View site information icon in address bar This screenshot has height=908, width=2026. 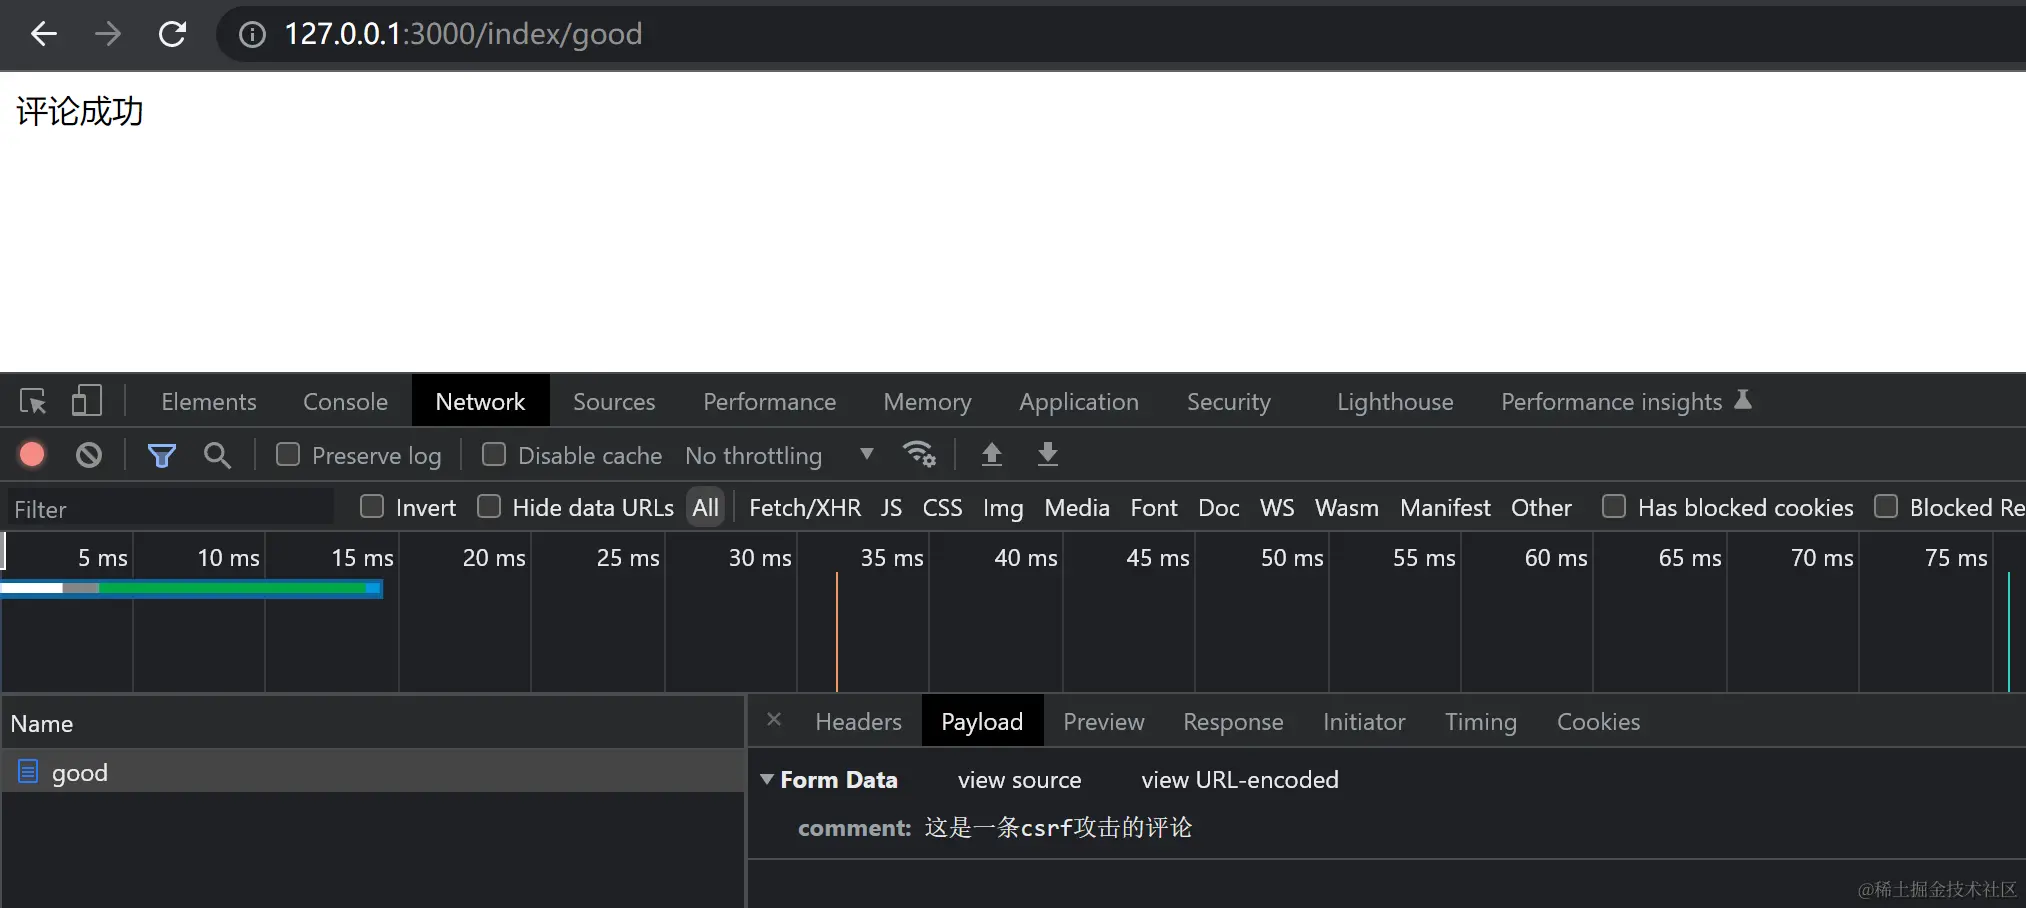[x=252, y=35]
